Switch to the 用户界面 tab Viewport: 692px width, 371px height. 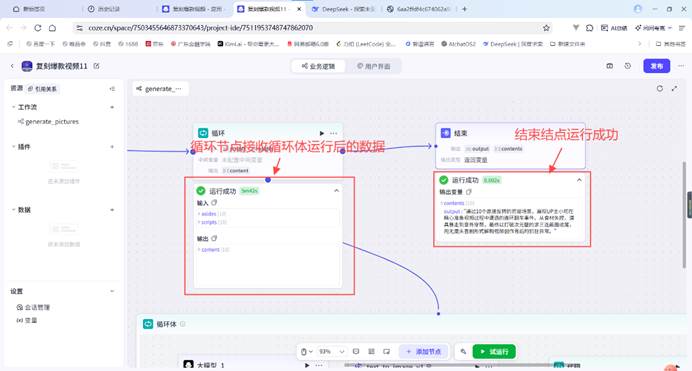coord(373,66)
